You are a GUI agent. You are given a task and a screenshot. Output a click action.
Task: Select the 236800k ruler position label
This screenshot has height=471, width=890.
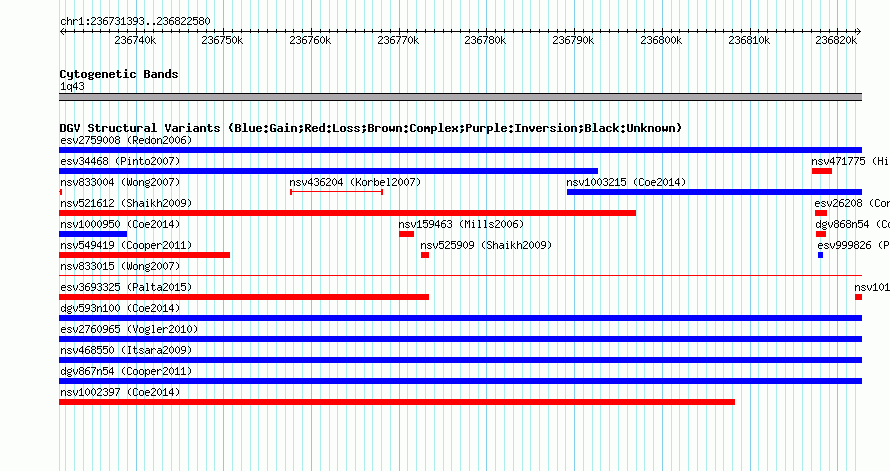tap(661, 40)
